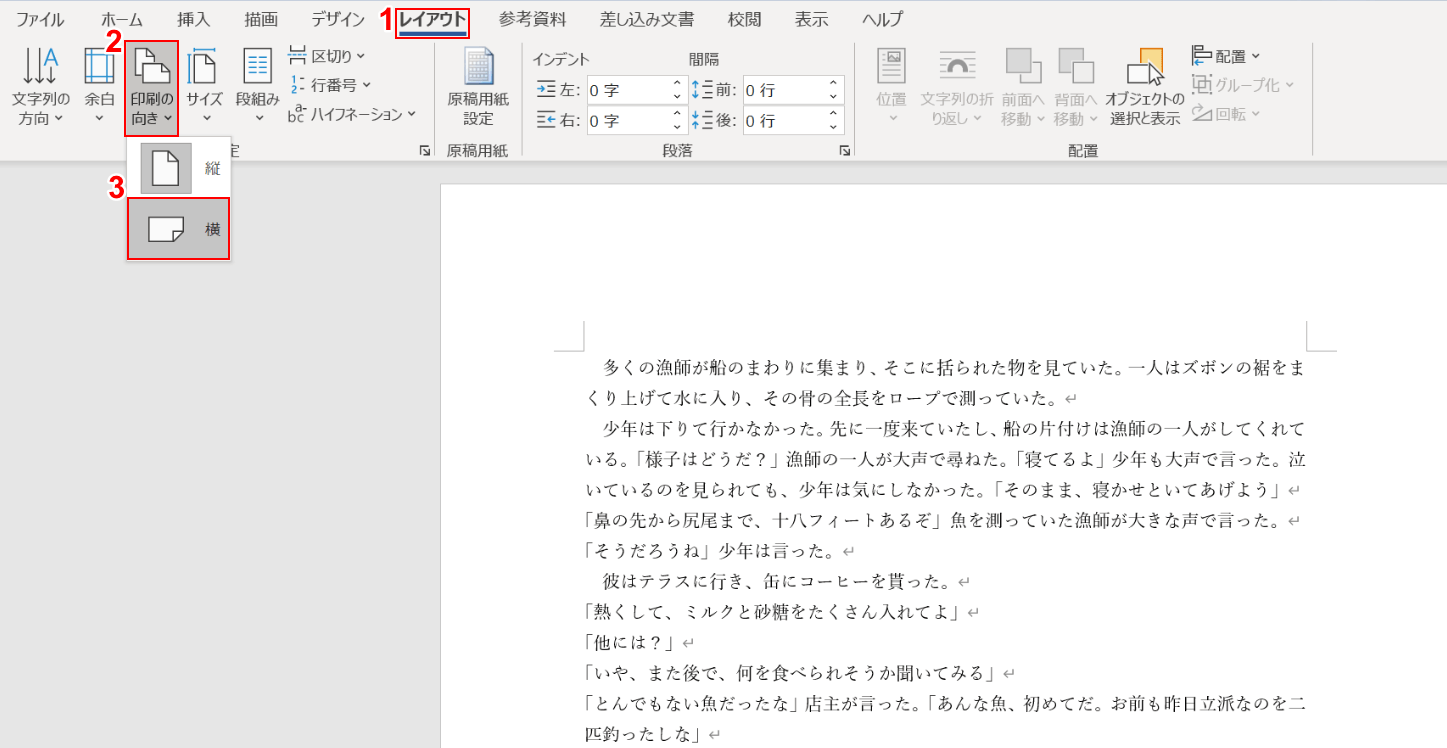The image size is (1447, 748).
Task: Open the 配置 align dropdown
Action: [1227, 56]
